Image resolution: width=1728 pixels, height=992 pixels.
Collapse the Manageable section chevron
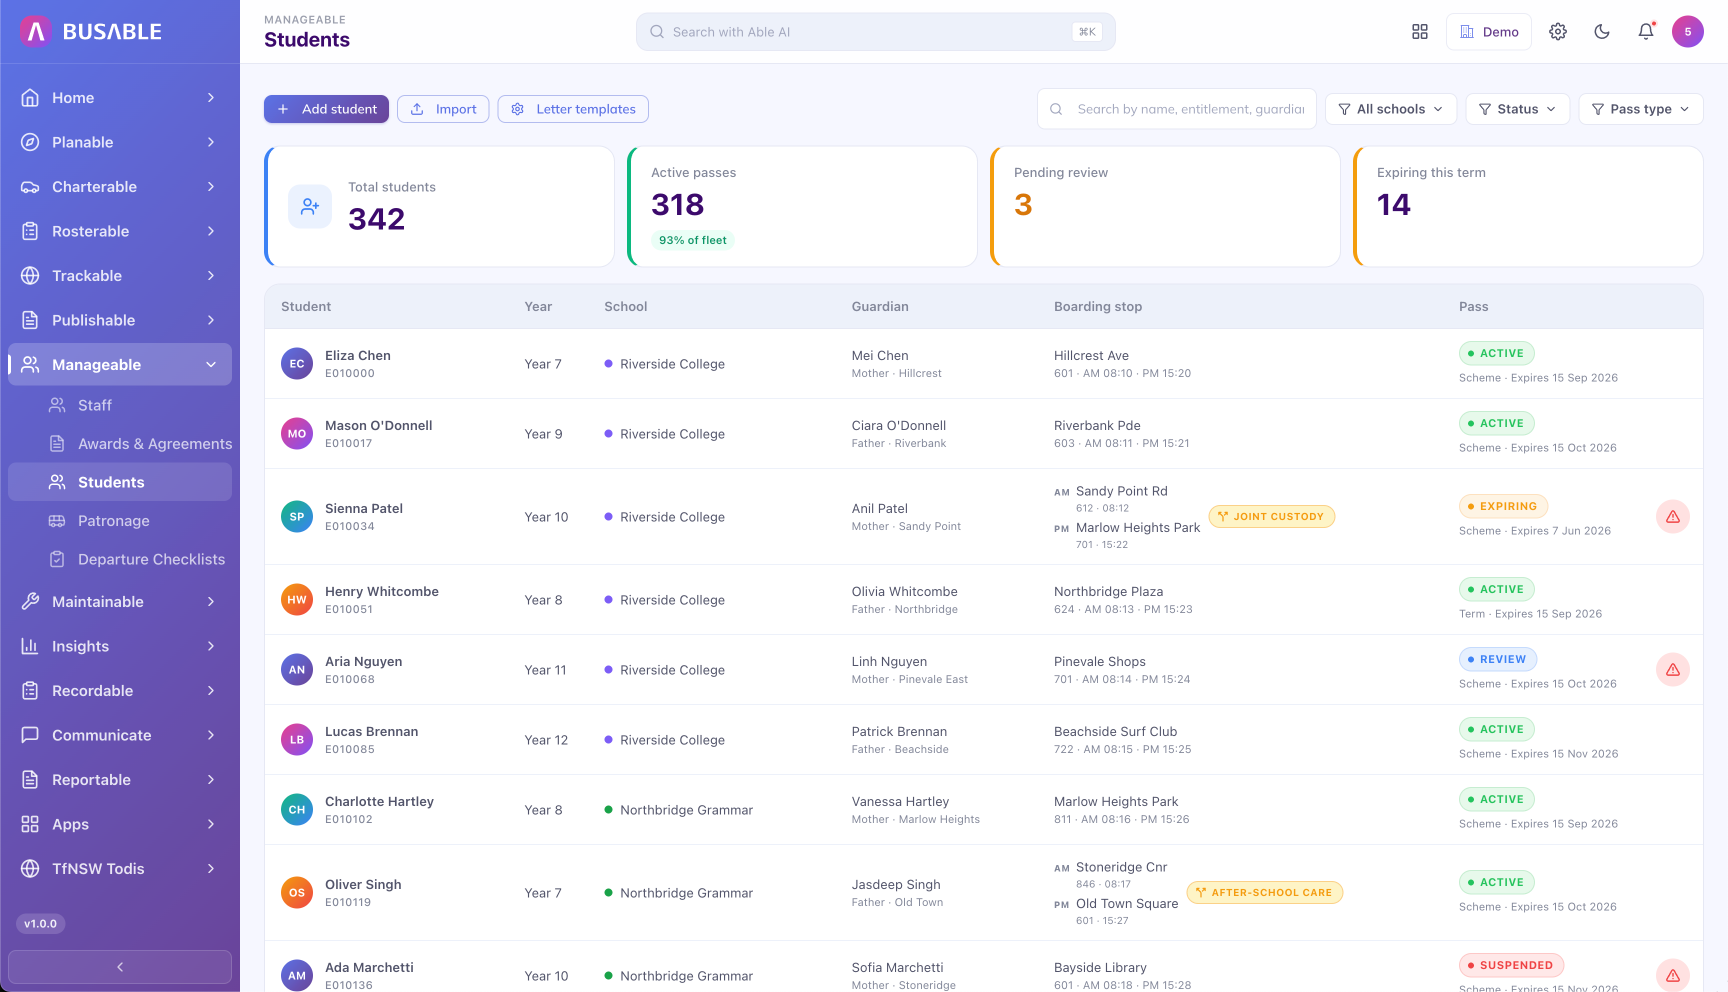tap(211, 365)
